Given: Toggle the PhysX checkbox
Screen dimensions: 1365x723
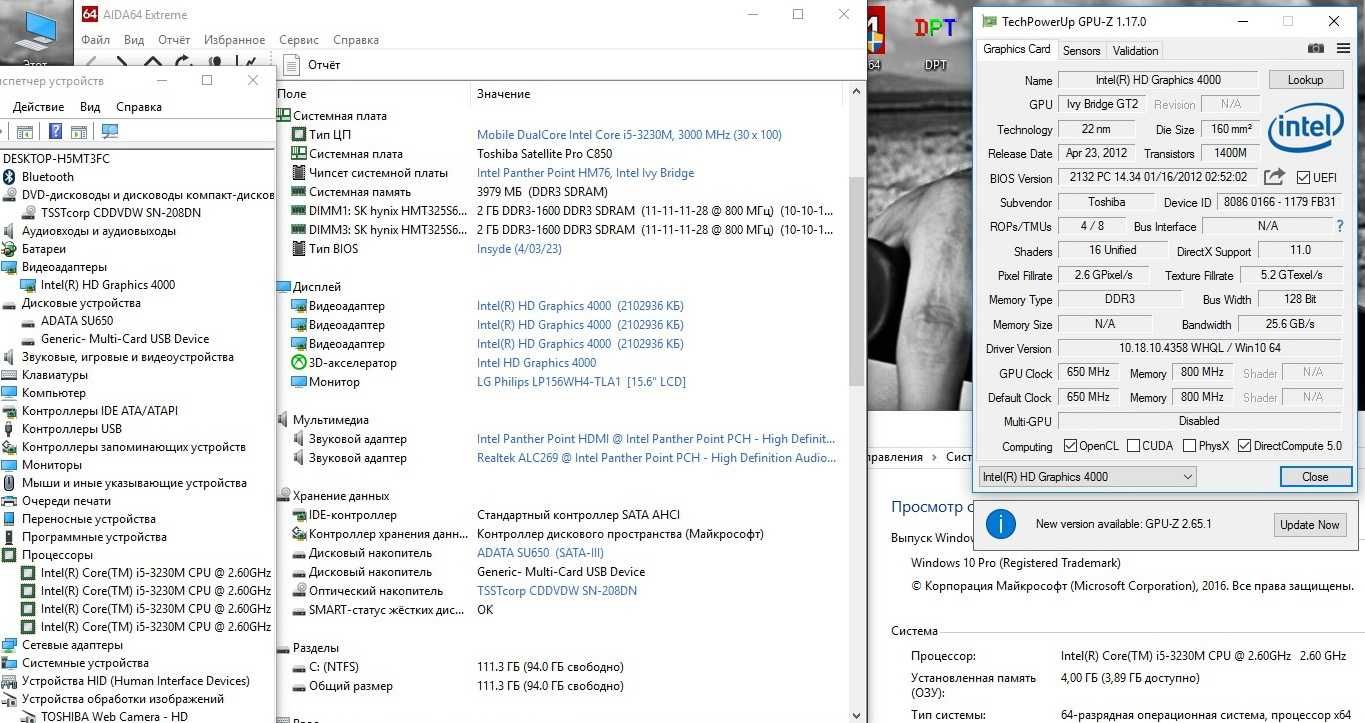Looking at the screenshot, I should [x=1189, y=446].
